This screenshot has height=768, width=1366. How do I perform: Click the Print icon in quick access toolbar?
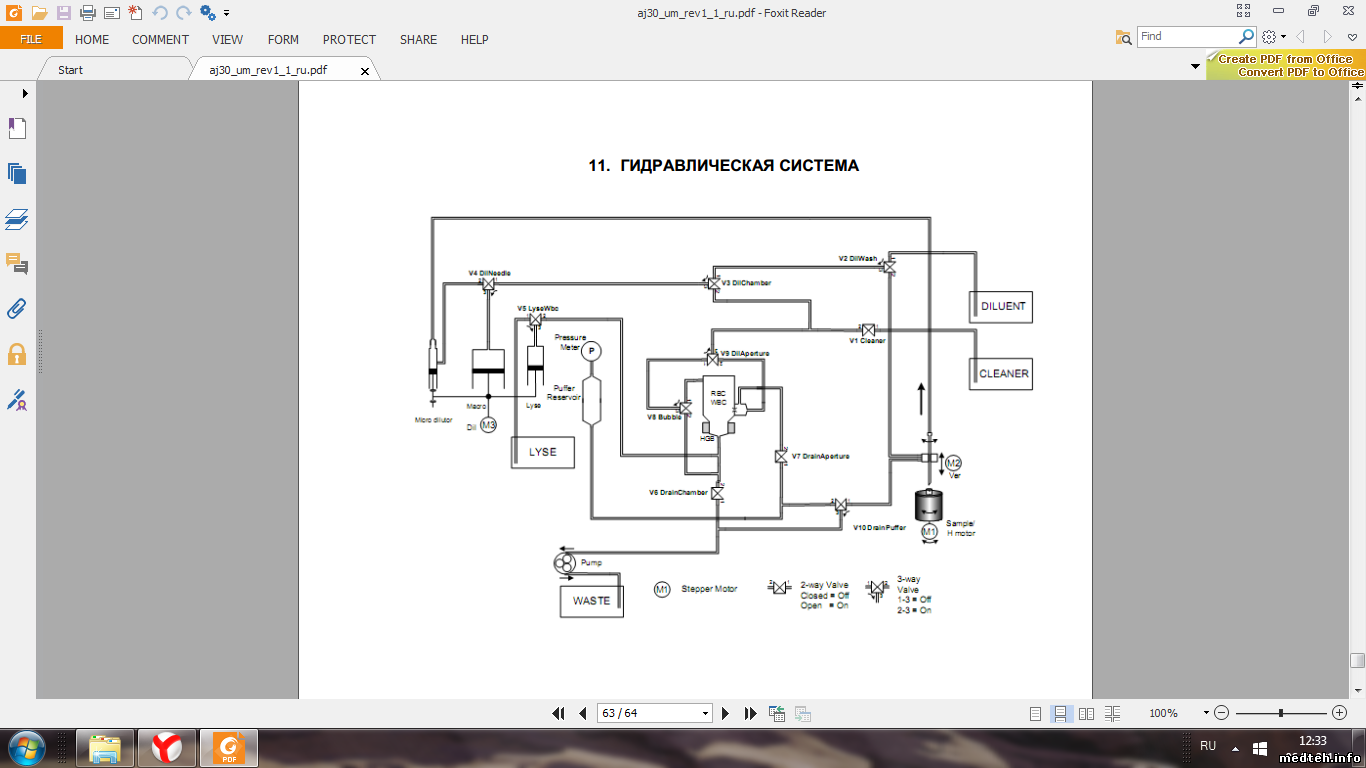(x=87, y=13)
